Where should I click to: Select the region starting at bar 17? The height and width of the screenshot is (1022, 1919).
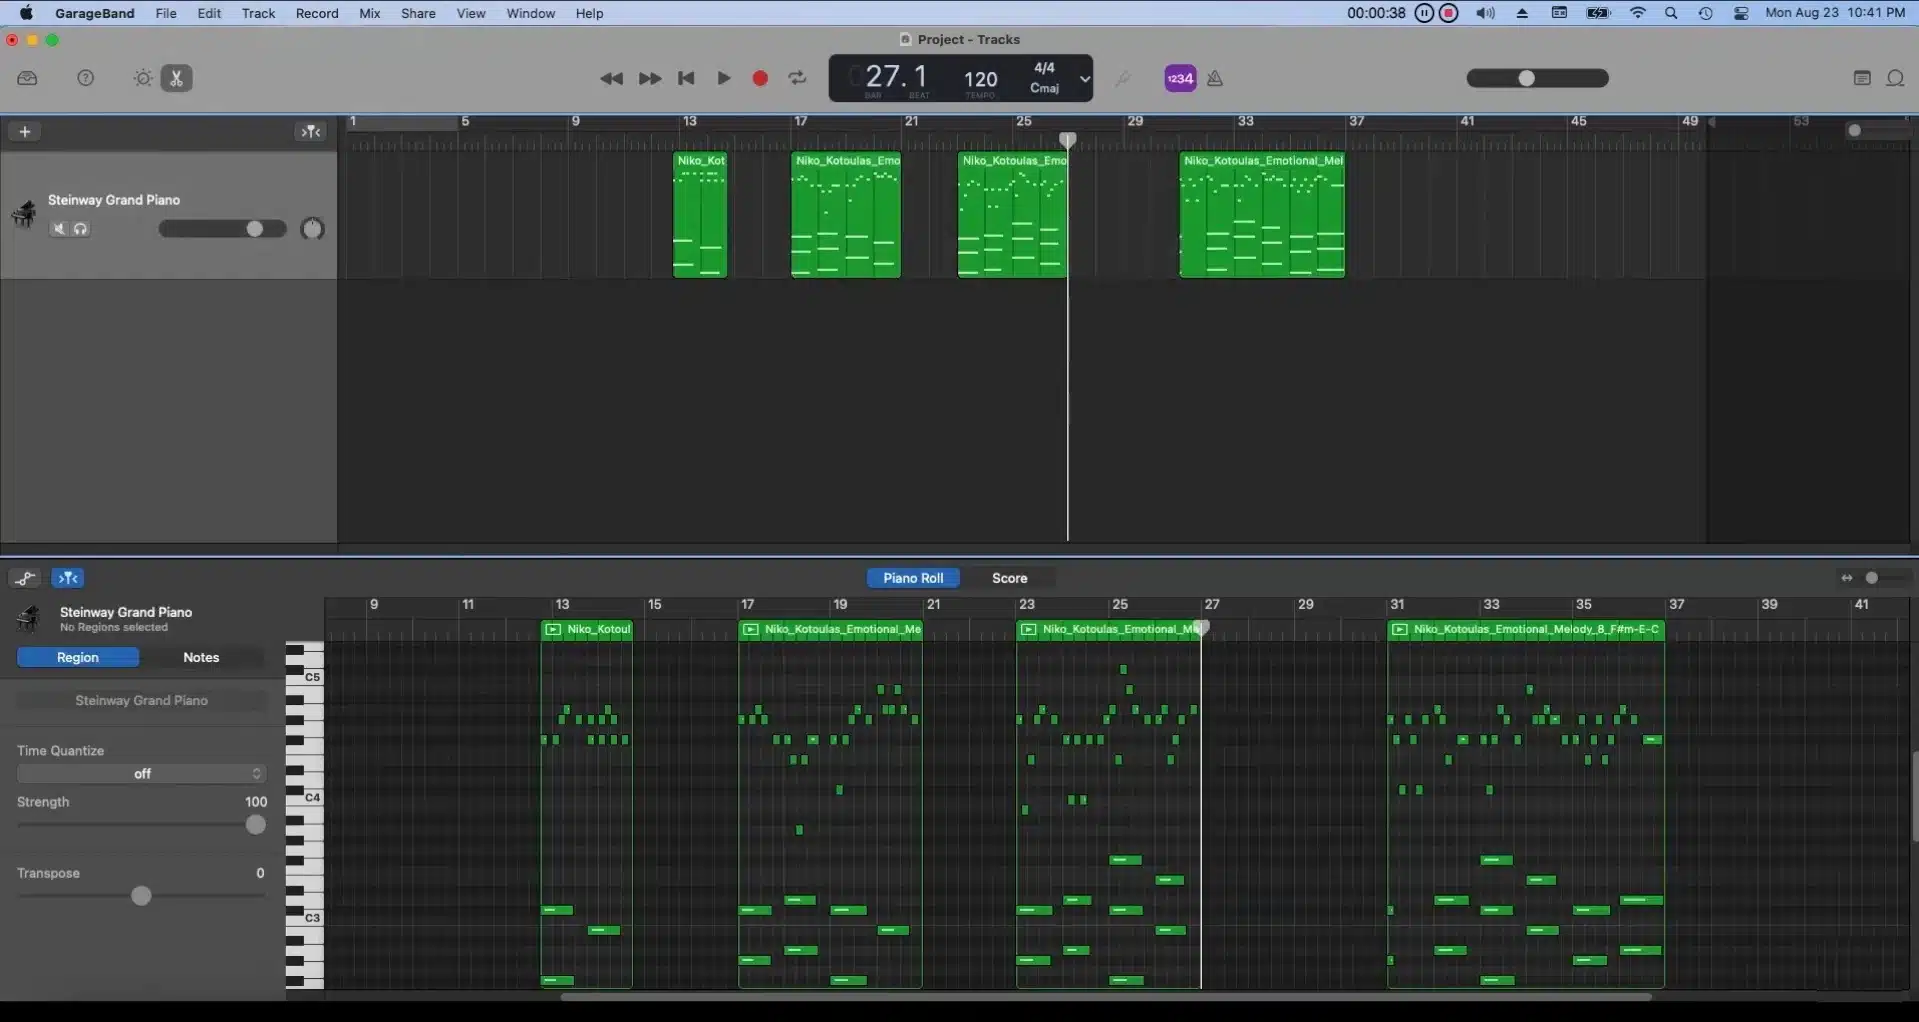click(846, 215)
